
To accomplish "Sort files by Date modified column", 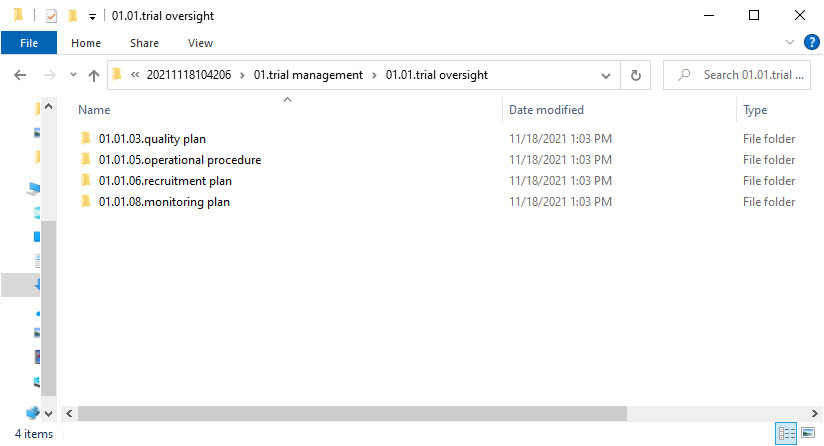I will click(x=546, y=110).
